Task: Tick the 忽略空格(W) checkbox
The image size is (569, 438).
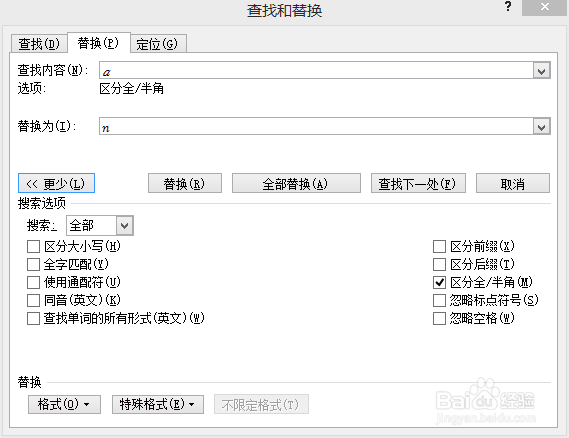Action: (x=439, y=319)
